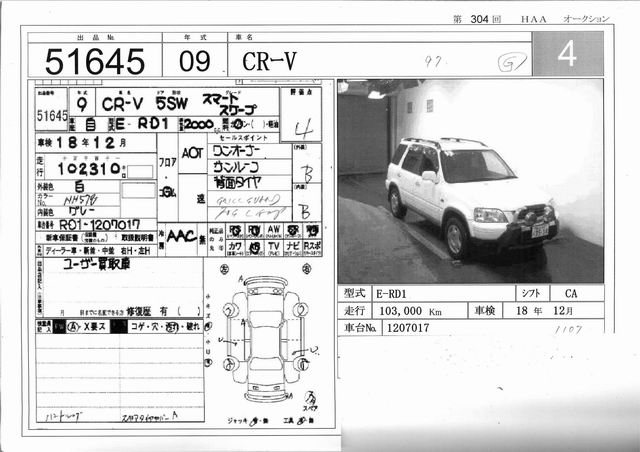This screenshot has width=640, height=452.
Task: Click the small 51645 in inner sheet
Action: [52, 116]
